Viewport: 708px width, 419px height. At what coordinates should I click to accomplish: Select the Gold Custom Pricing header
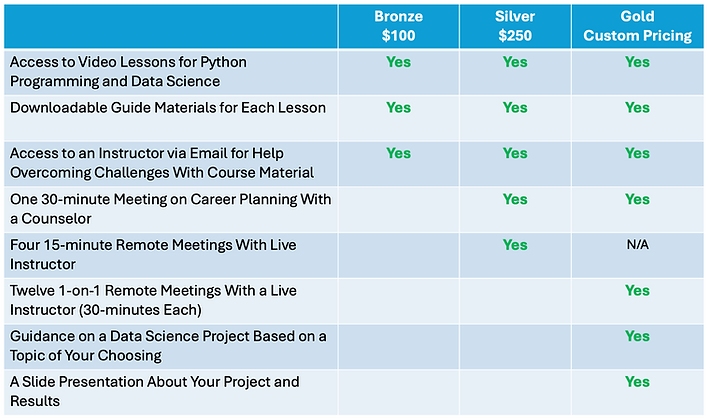point(637,26)
